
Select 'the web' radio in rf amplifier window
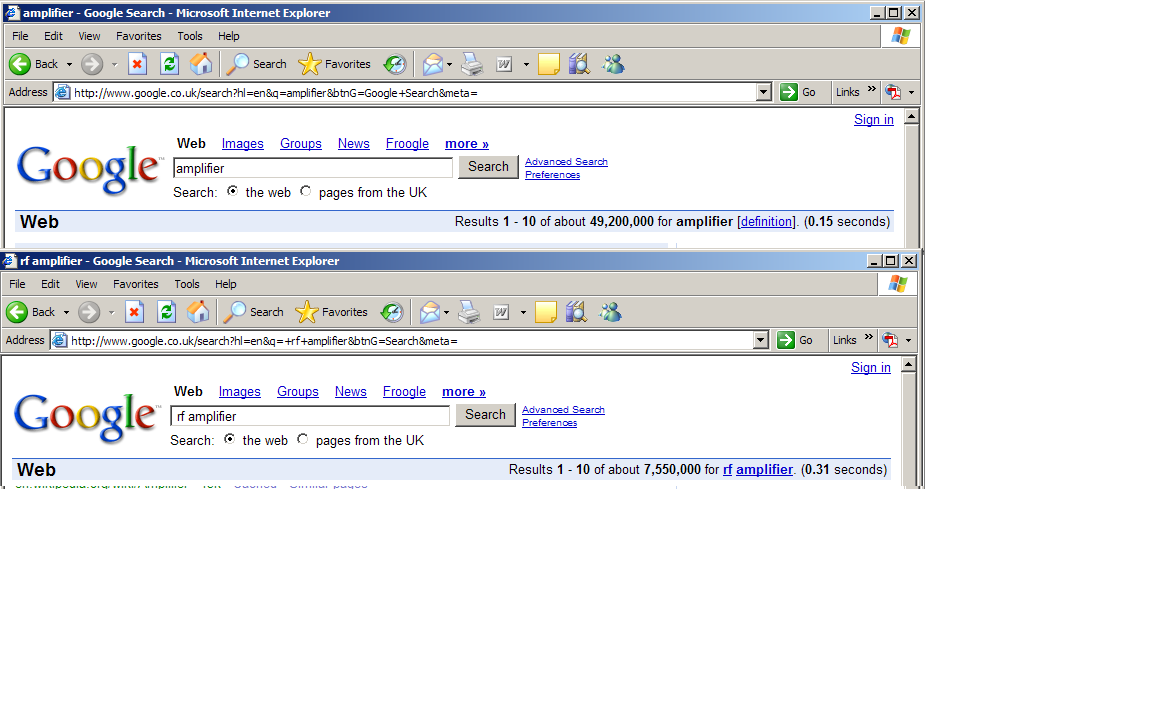tap(229, 439)
